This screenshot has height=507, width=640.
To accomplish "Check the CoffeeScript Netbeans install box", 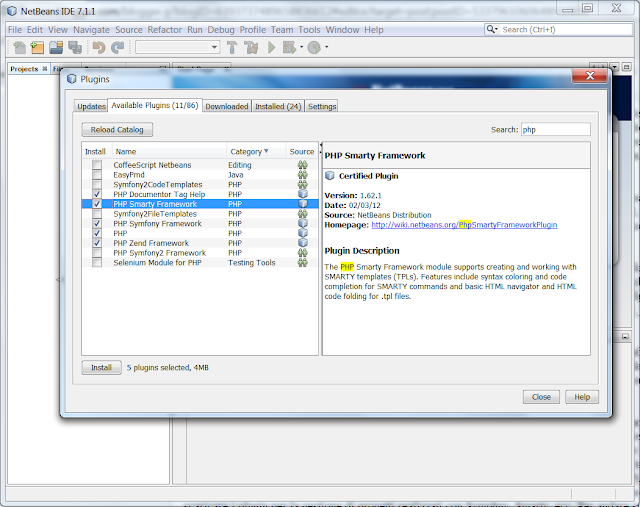I will (97, 165).
